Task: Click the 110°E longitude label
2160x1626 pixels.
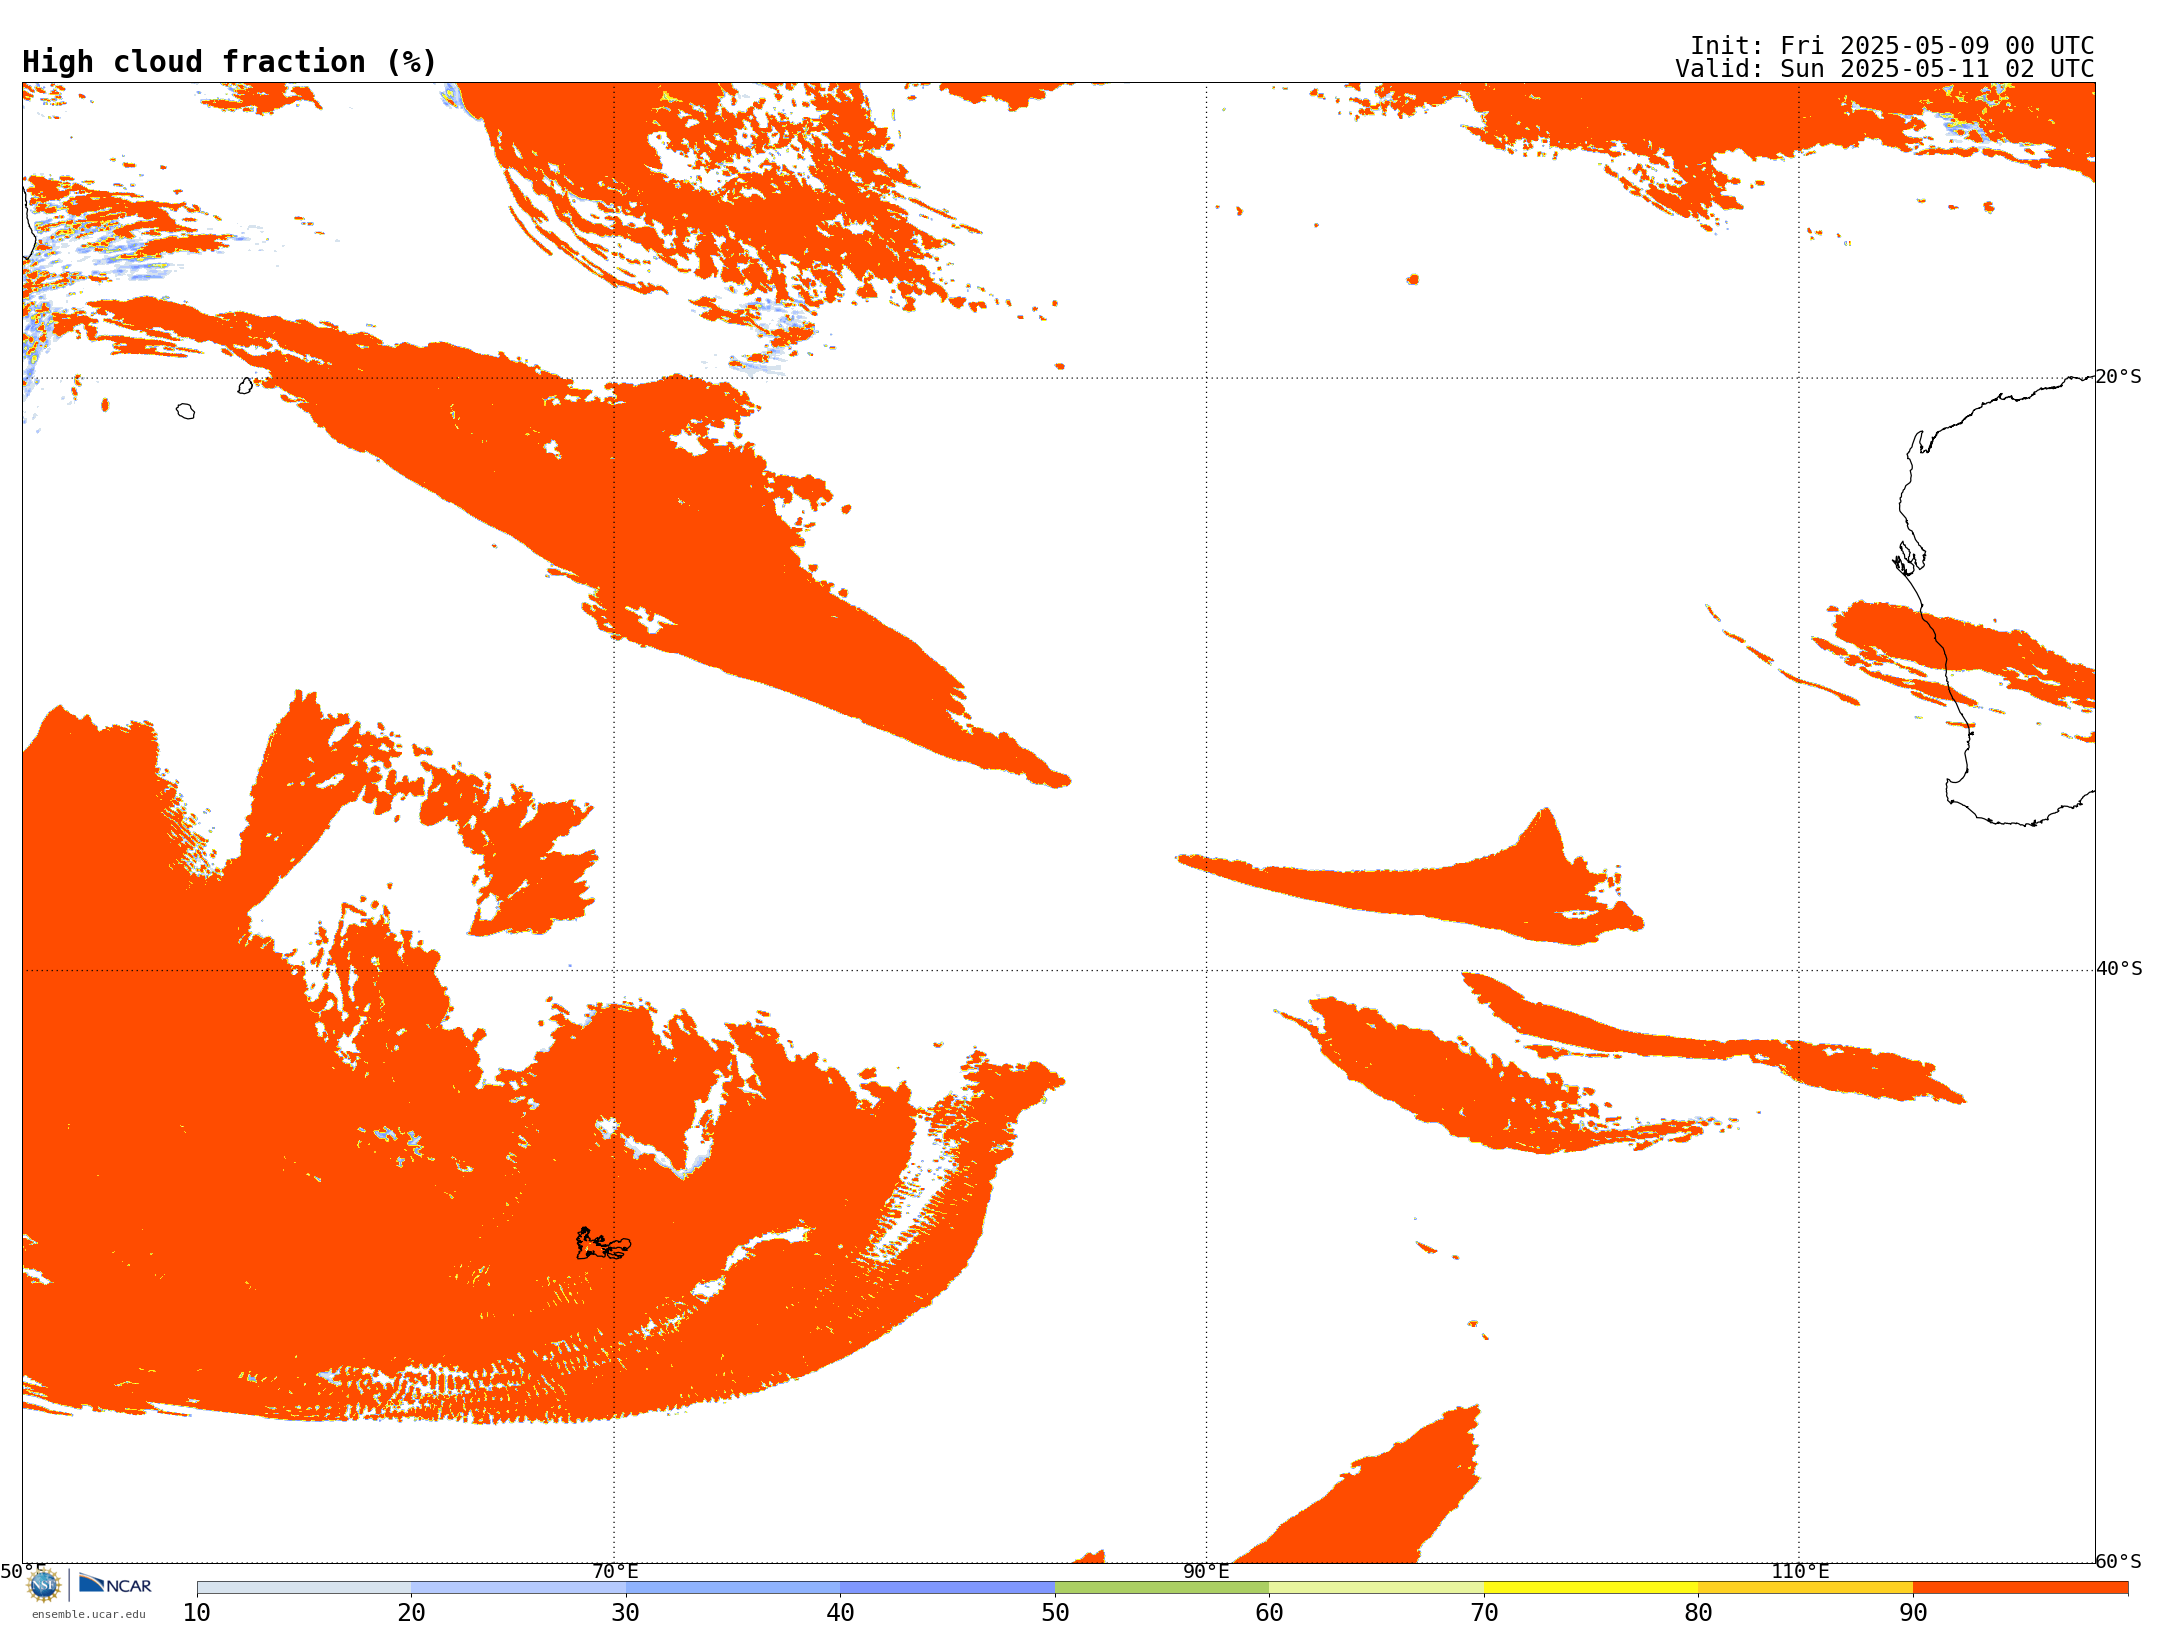Action: click(1800, 1571)
